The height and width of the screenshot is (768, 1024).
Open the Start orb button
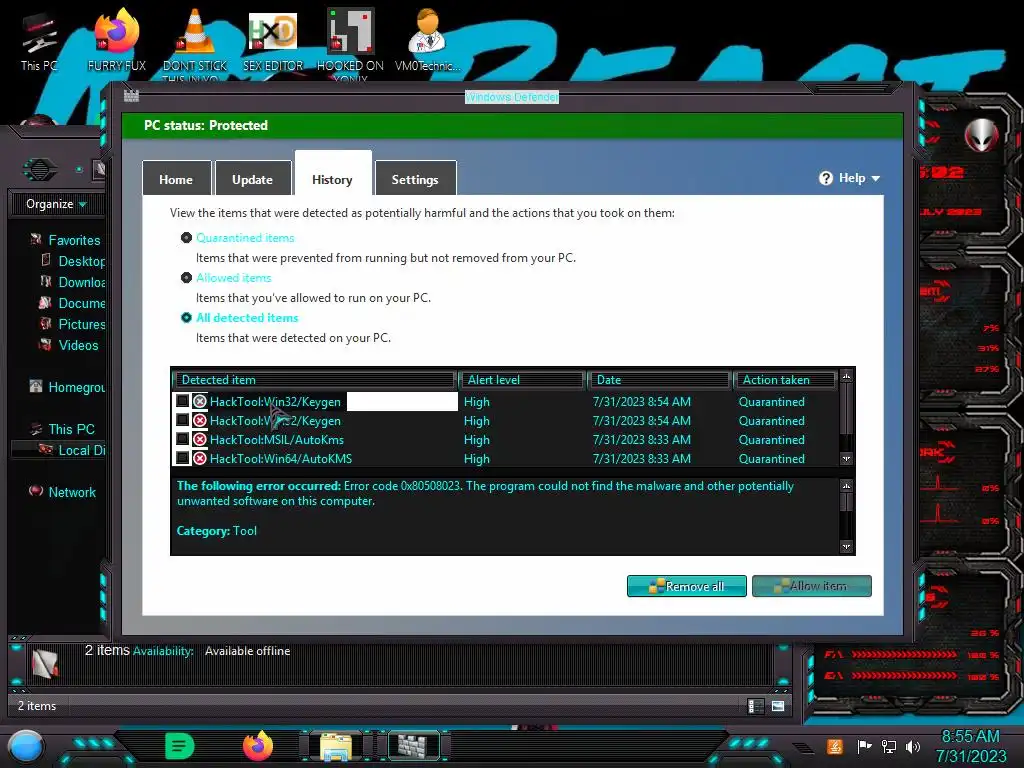point(26,746)
